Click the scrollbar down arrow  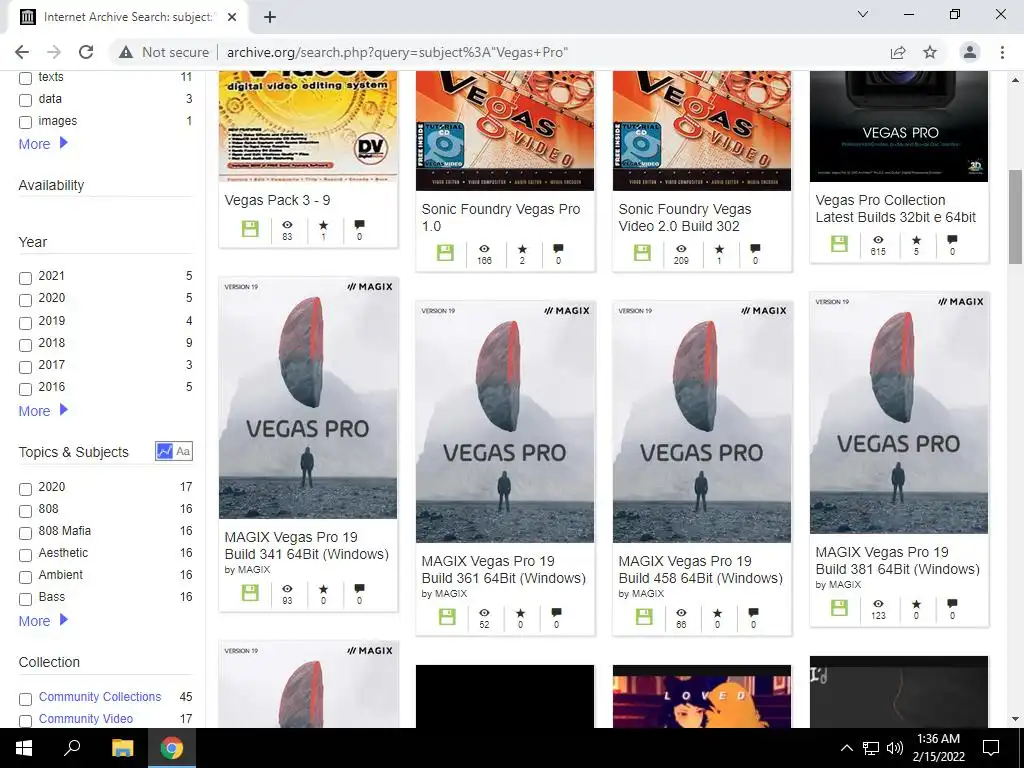(x=1015, y=719)
